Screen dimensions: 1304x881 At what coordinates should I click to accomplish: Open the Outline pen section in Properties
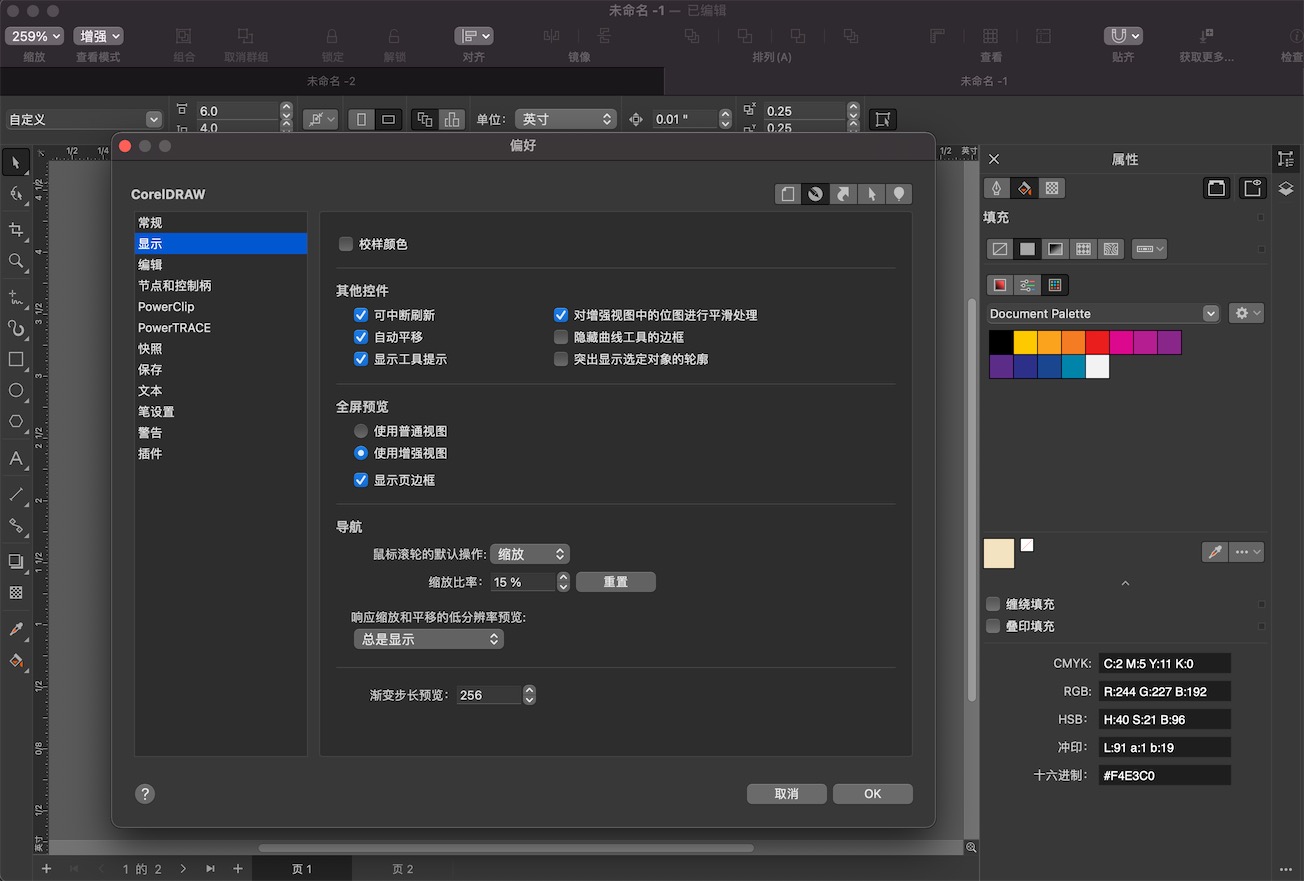[x=997, y=188]
